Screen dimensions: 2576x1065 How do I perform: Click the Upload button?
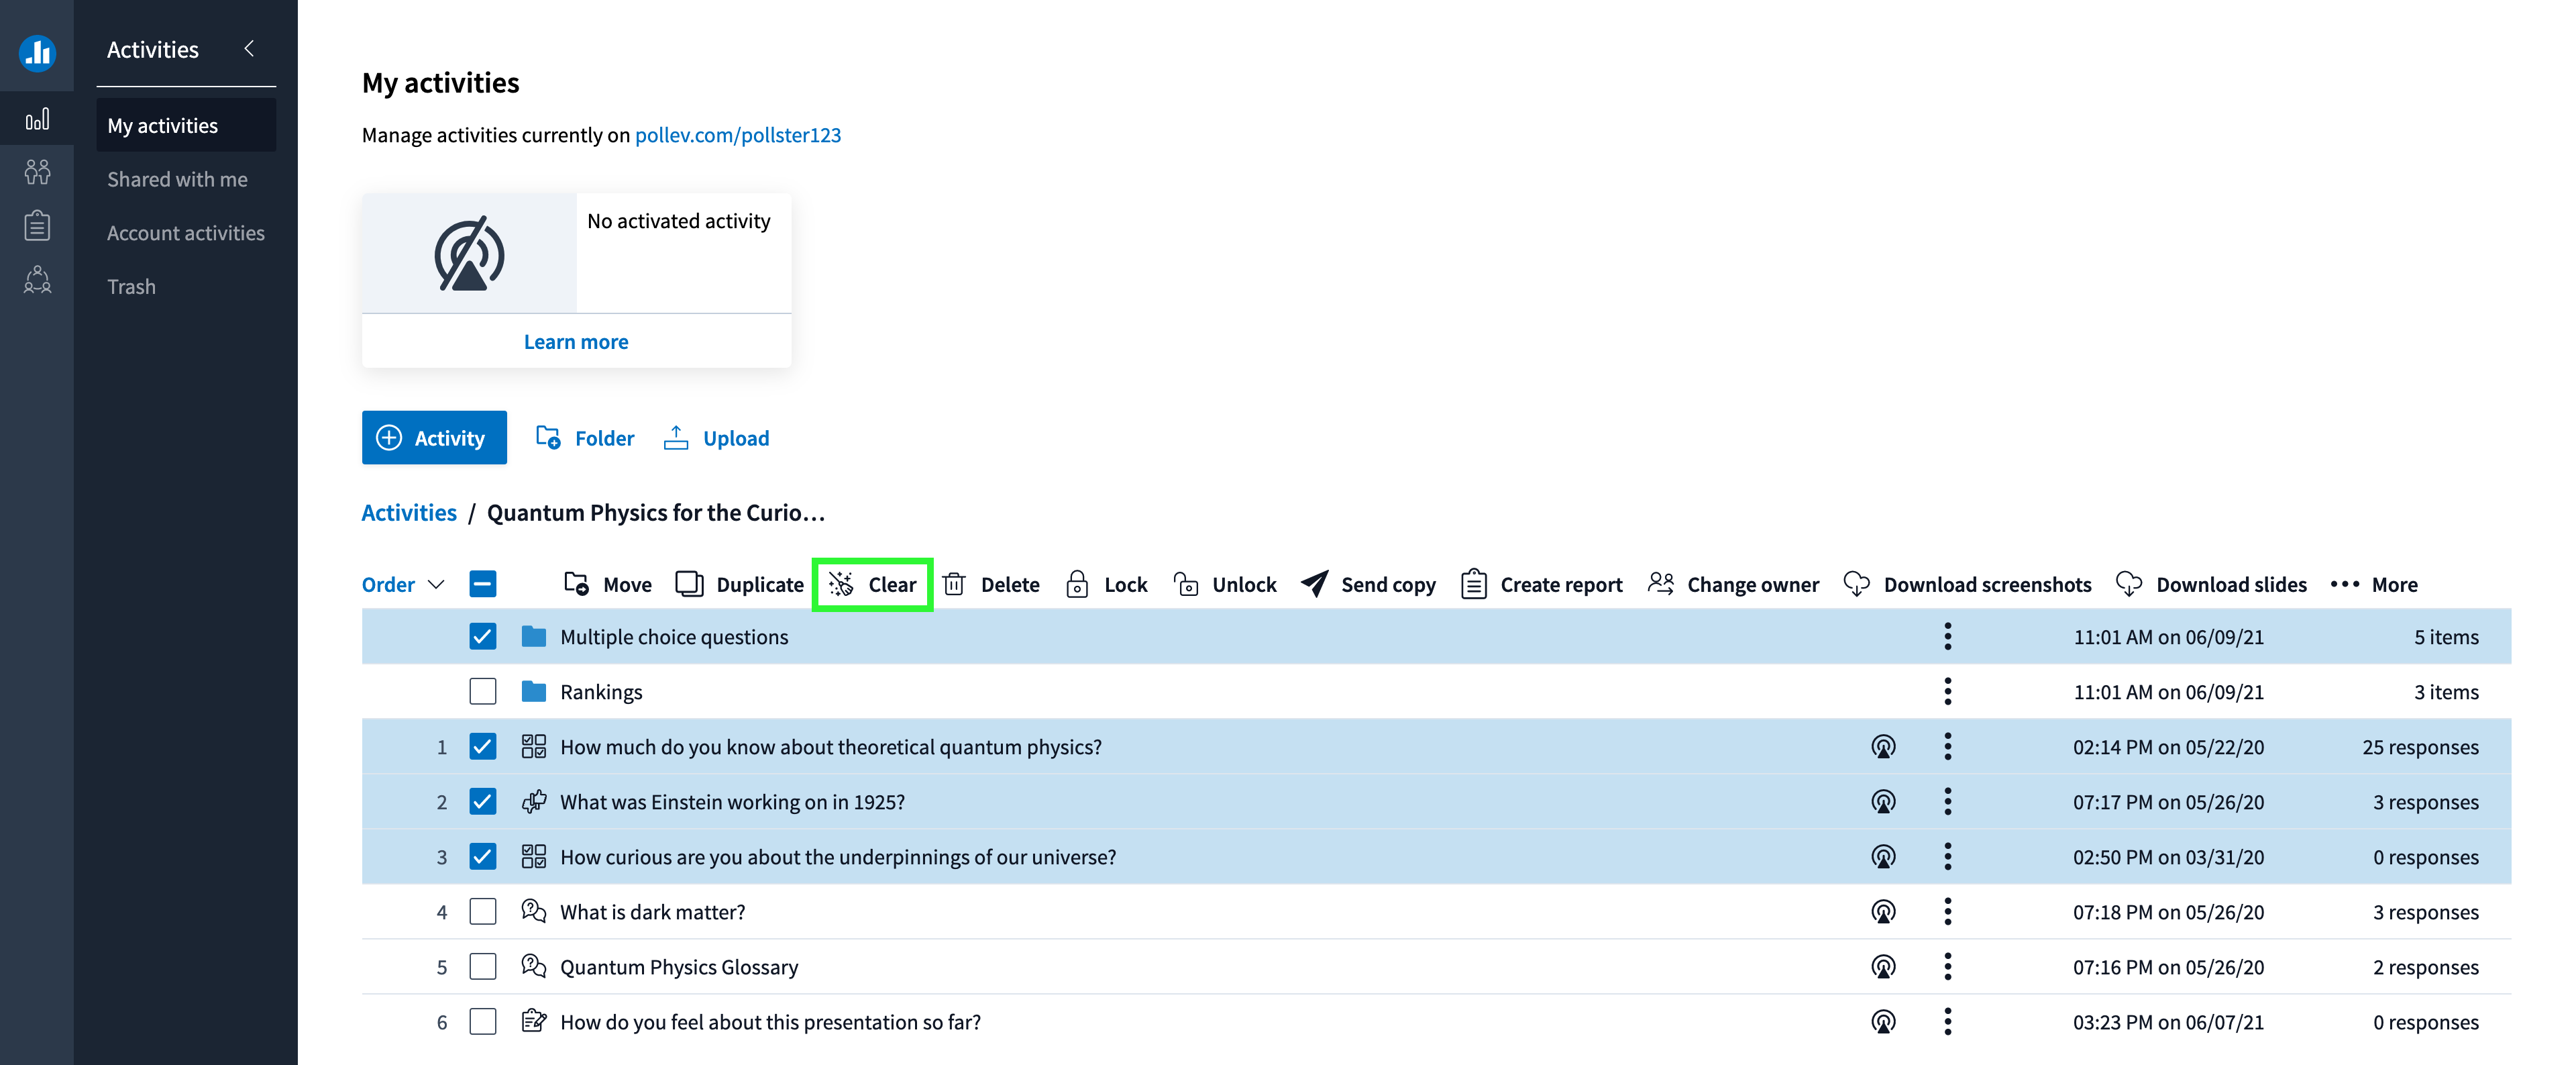pos(717,438)
